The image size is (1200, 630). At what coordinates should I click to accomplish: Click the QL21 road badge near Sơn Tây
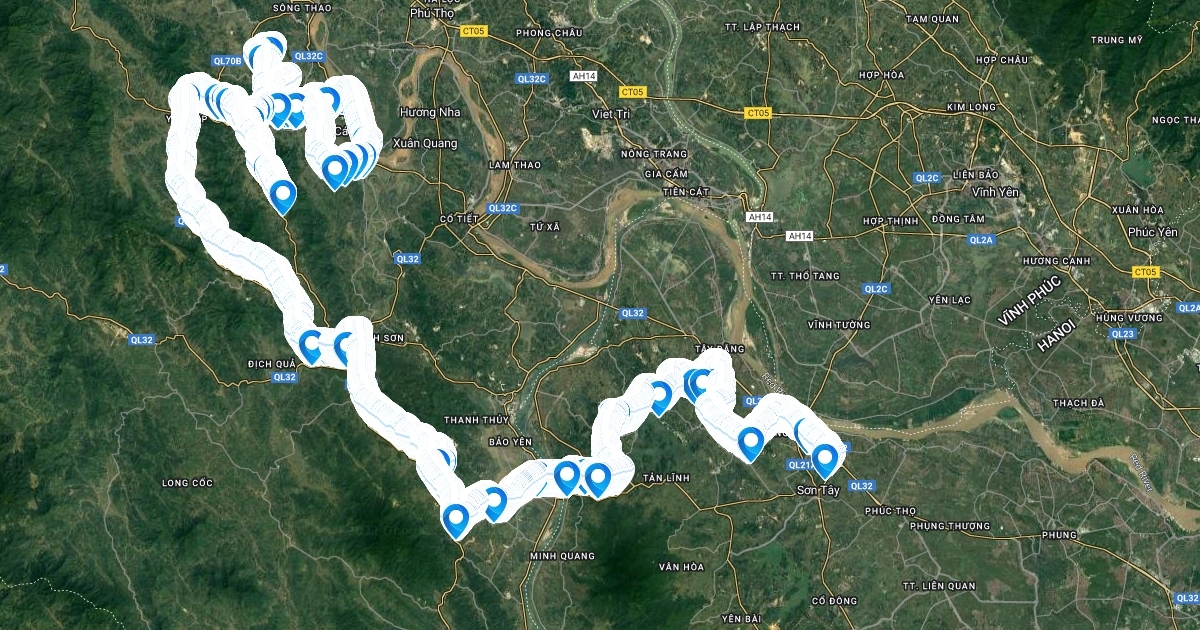[799, 464]
